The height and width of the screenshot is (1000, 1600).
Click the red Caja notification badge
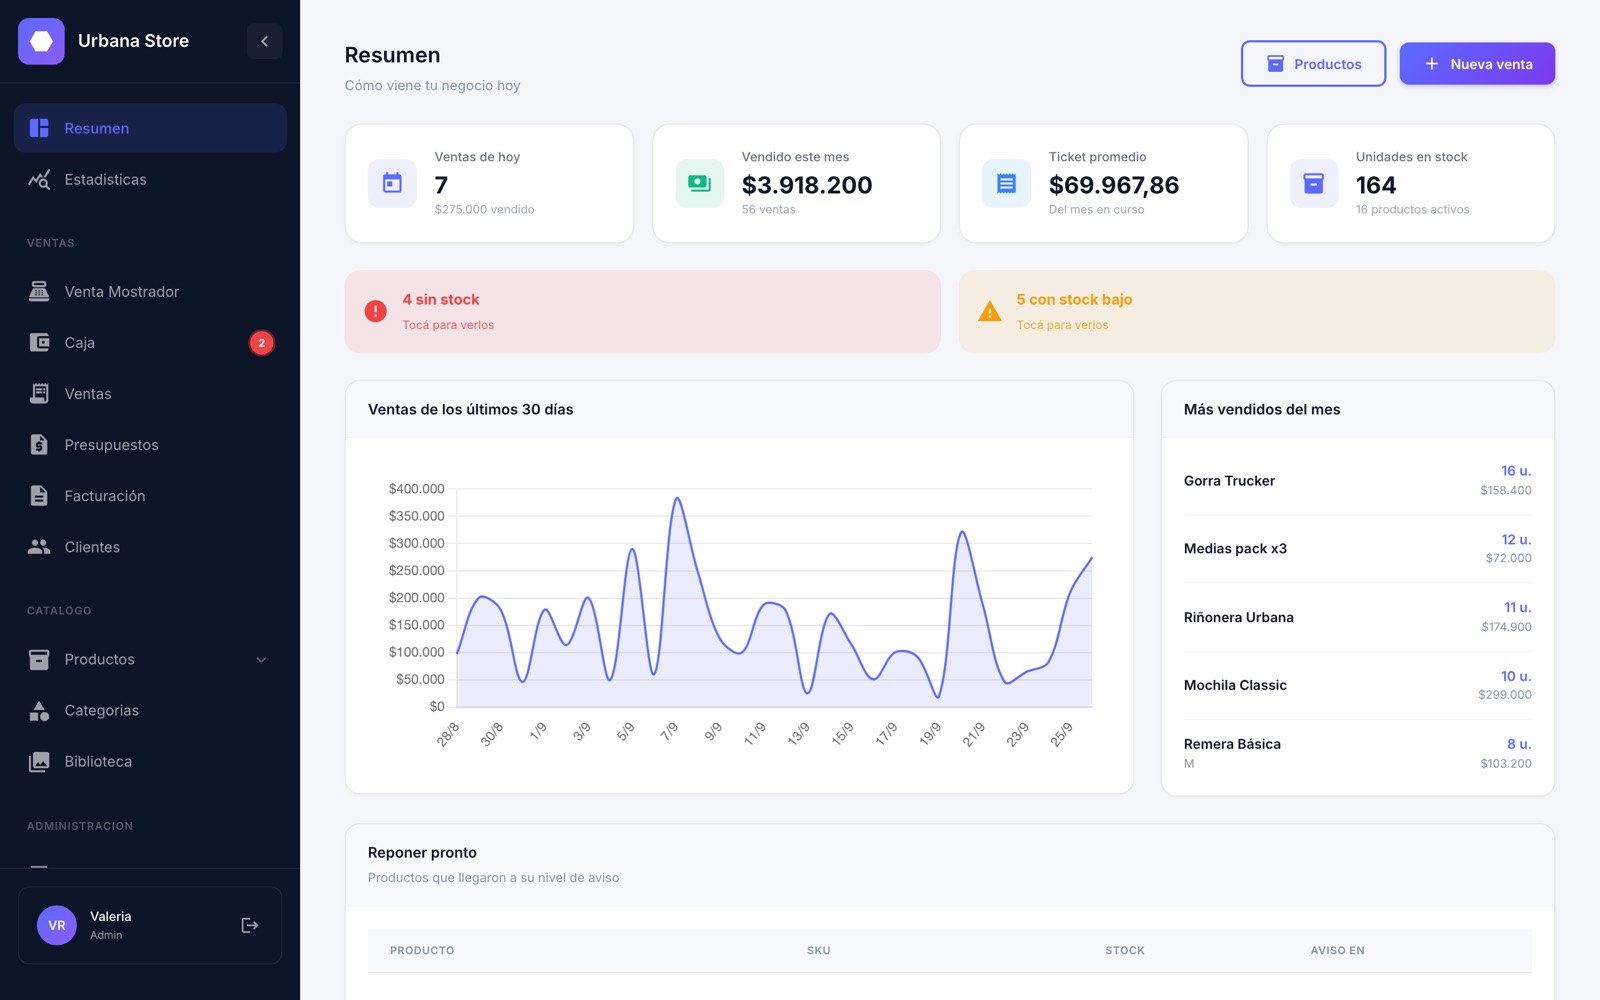(x=262, y=343)
